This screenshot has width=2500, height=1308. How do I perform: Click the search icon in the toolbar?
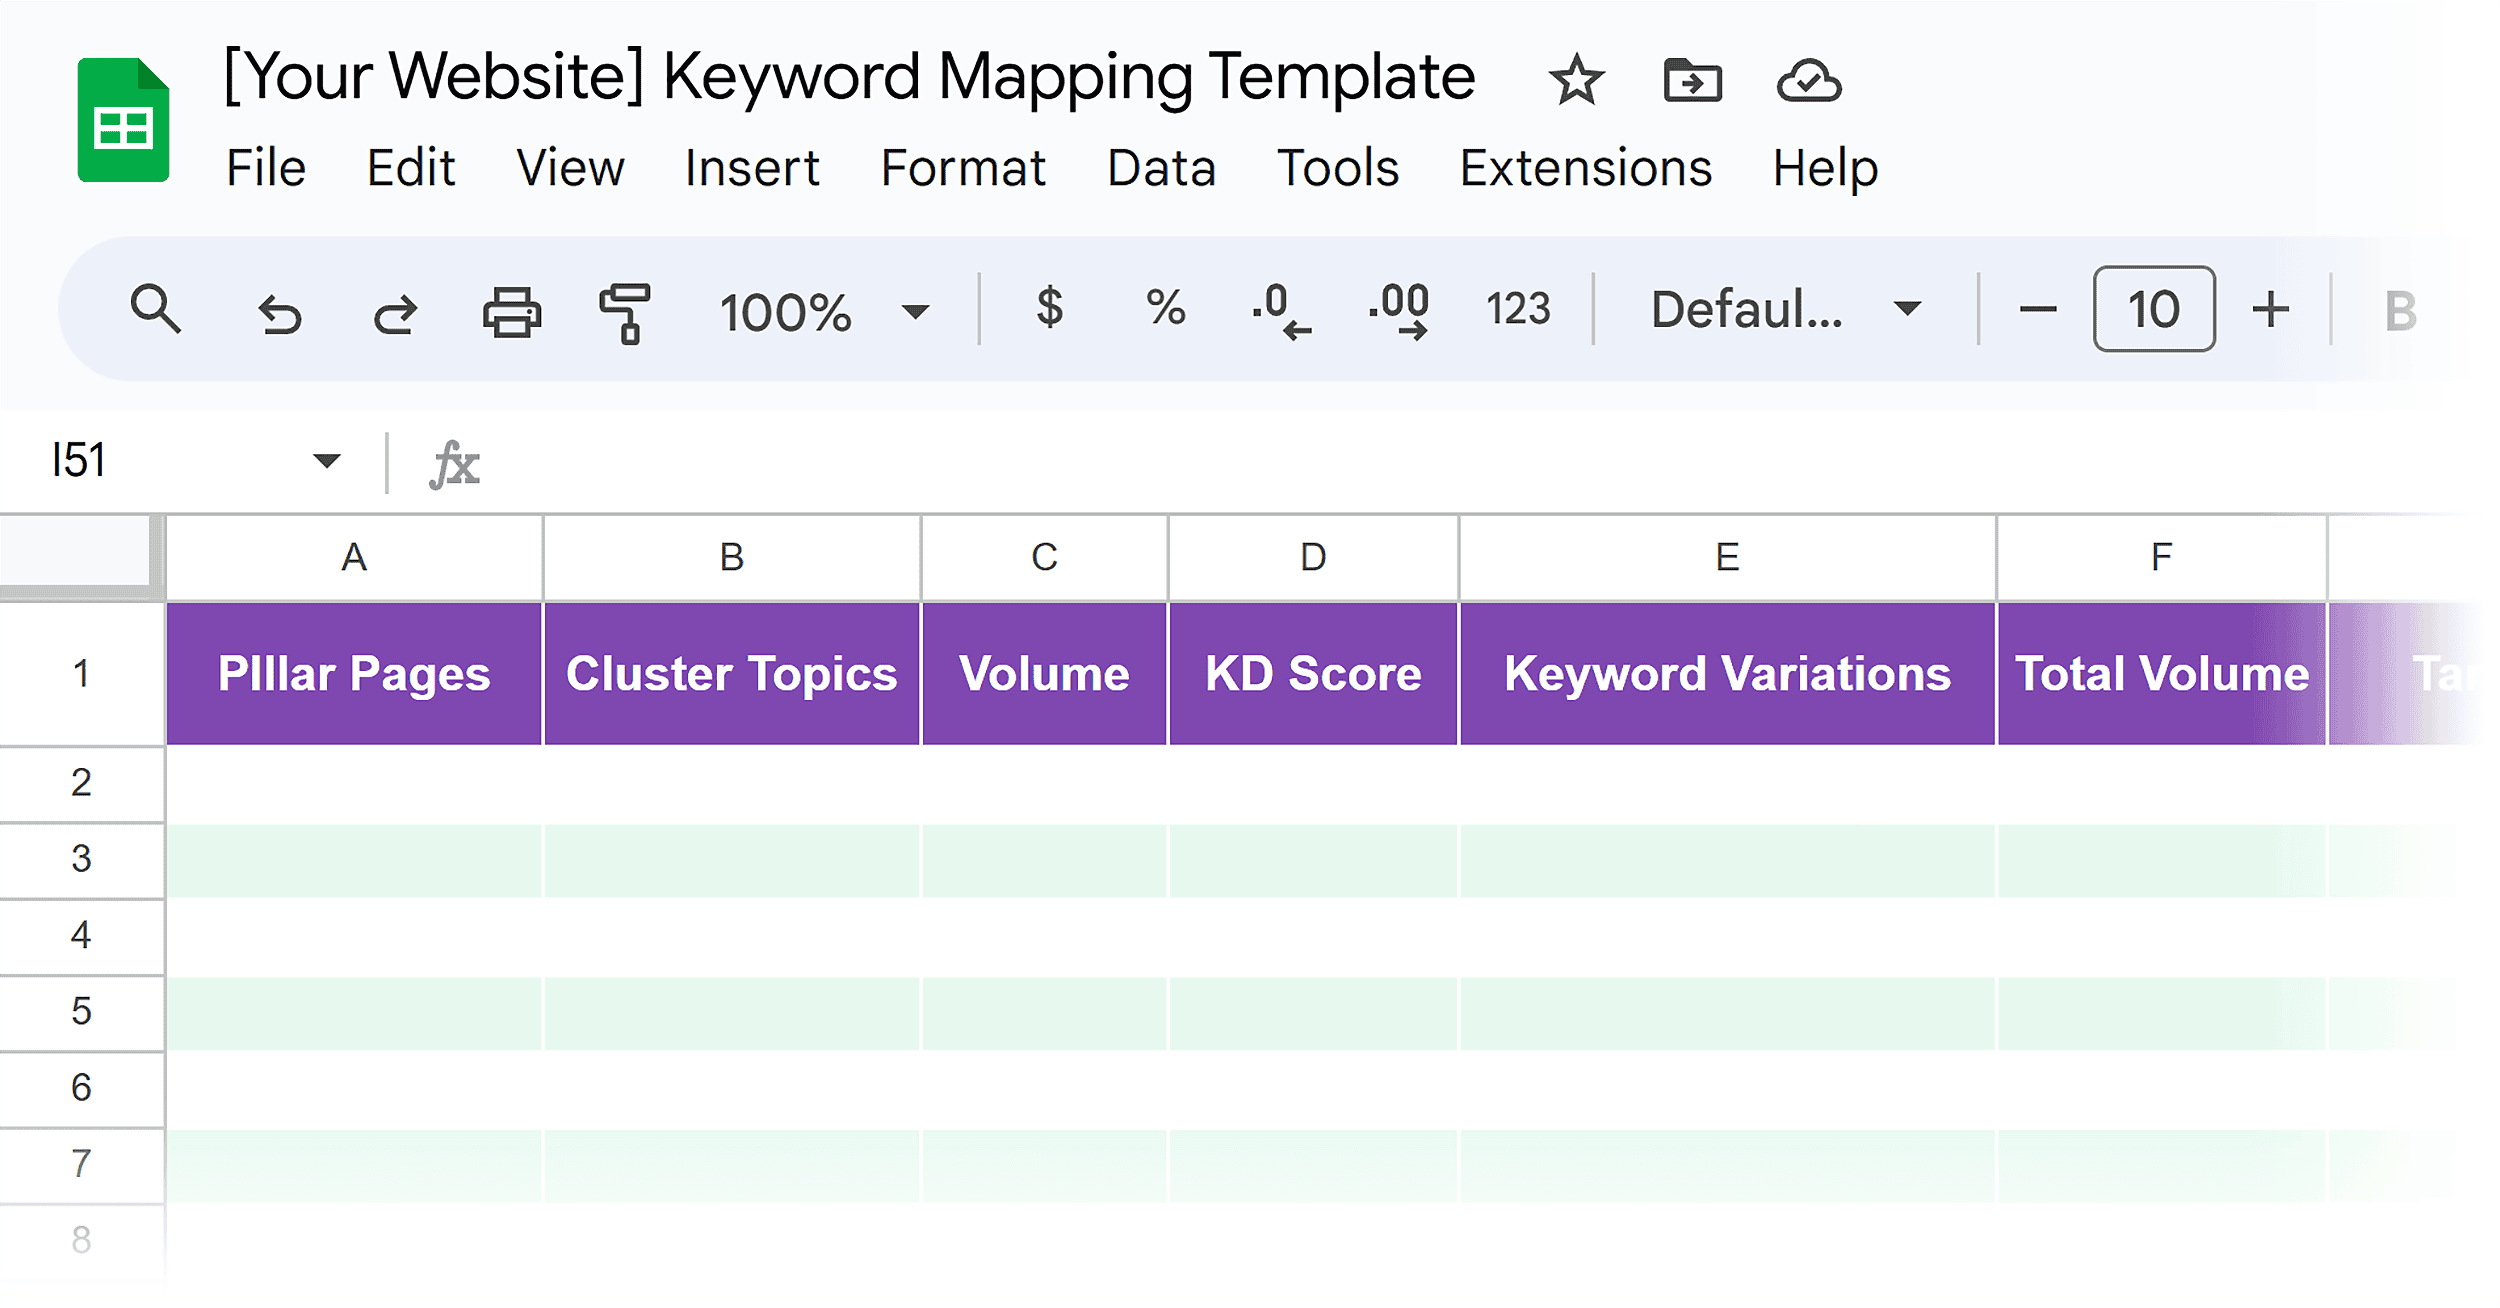click(x=155, y=311)
